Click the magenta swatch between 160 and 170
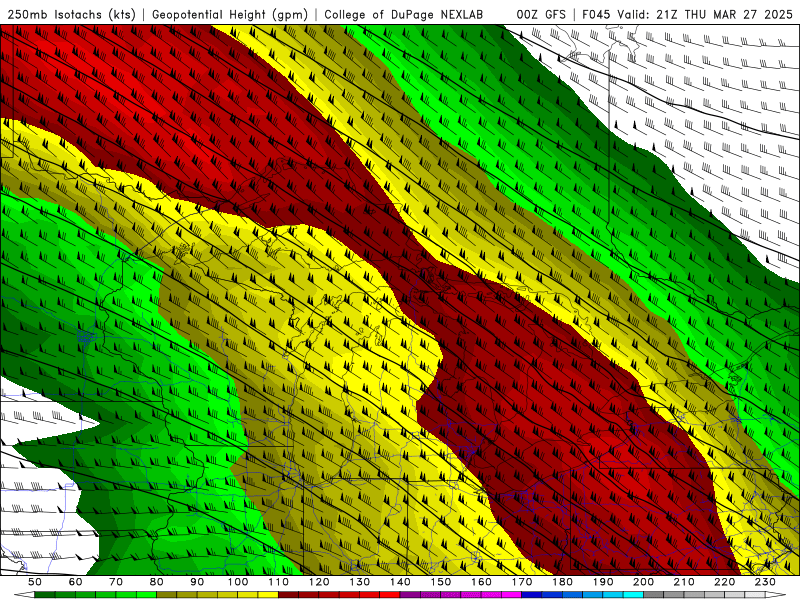800x600 pixels. 512,595
